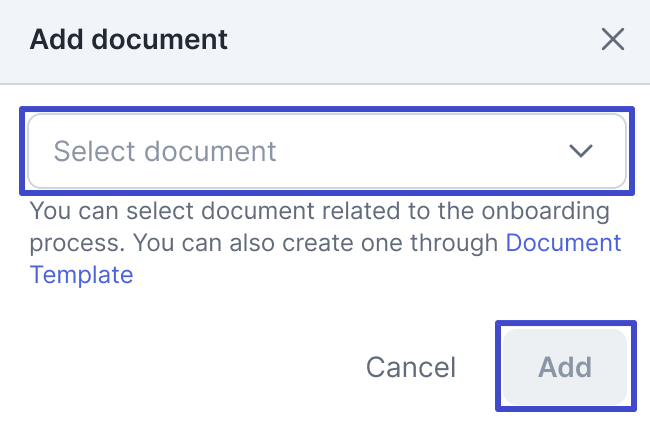This screenshot has height=438, width=650.
Task: Click the Add button
Action: tap(565, 366)
